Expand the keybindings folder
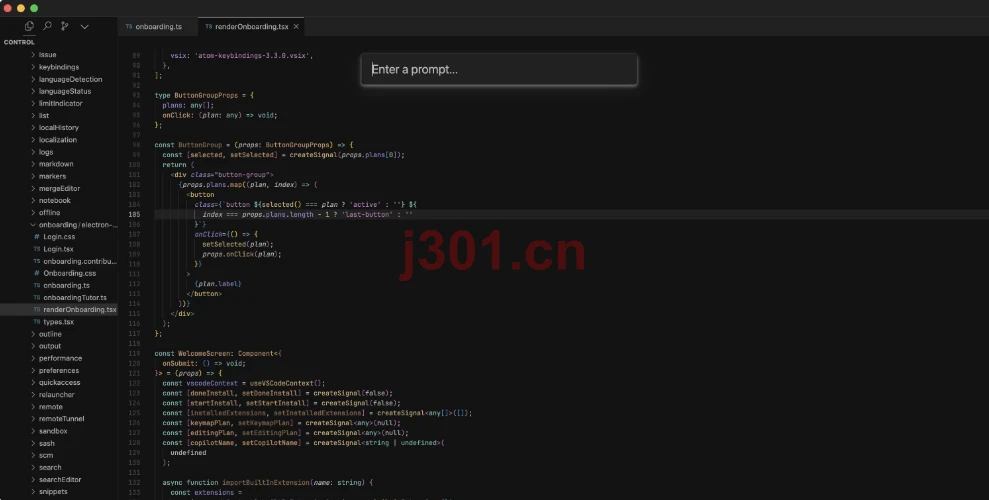This screenshot has height=500, width=989. (x=59, y=67)
